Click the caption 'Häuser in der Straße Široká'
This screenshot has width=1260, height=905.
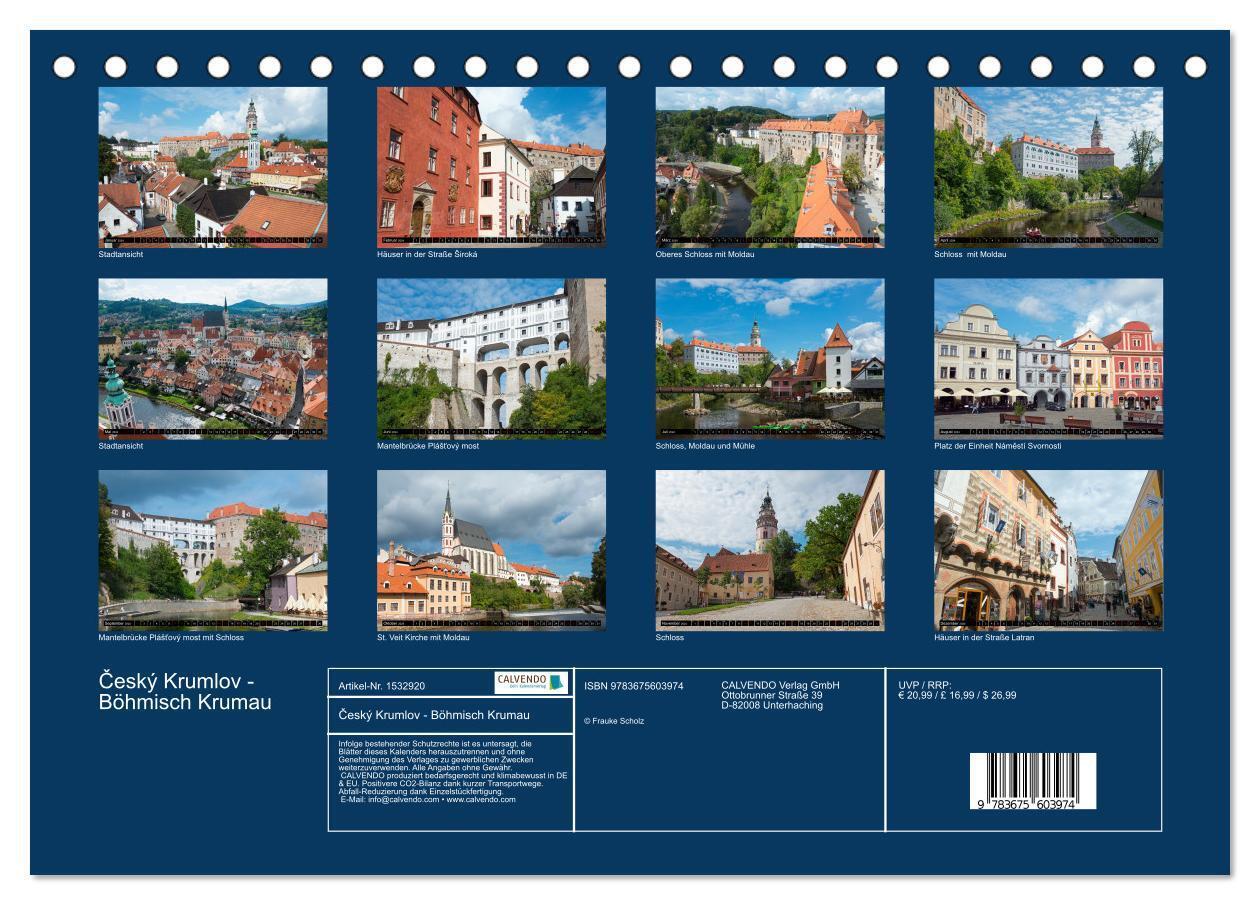pos(427,254)
